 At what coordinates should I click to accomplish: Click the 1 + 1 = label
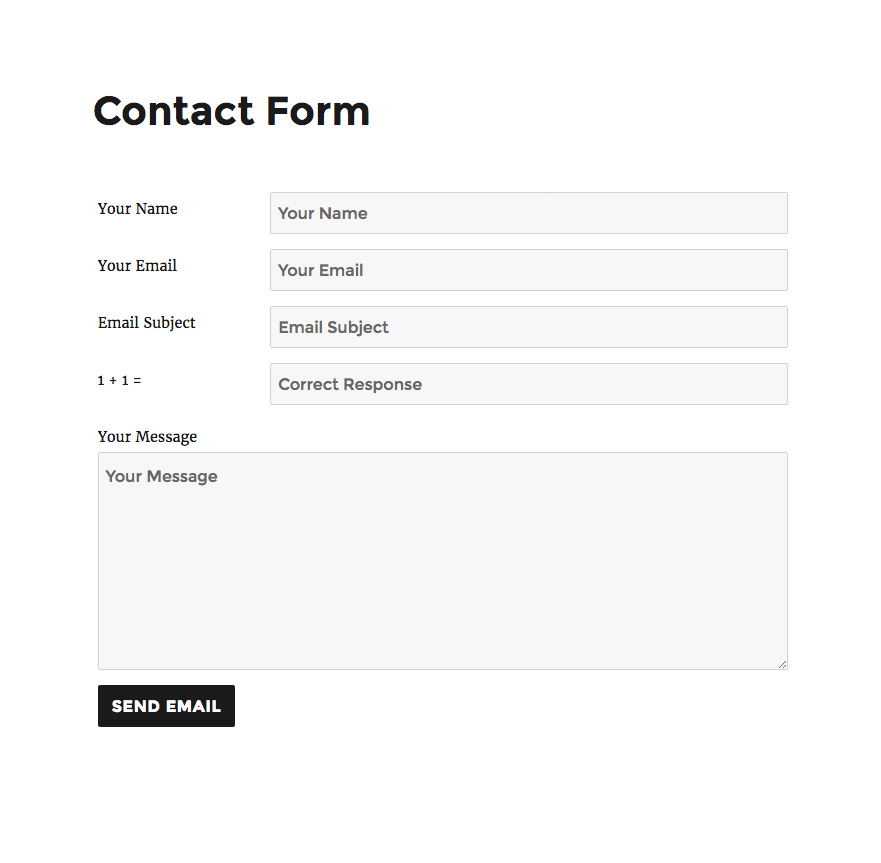[119, 380]
